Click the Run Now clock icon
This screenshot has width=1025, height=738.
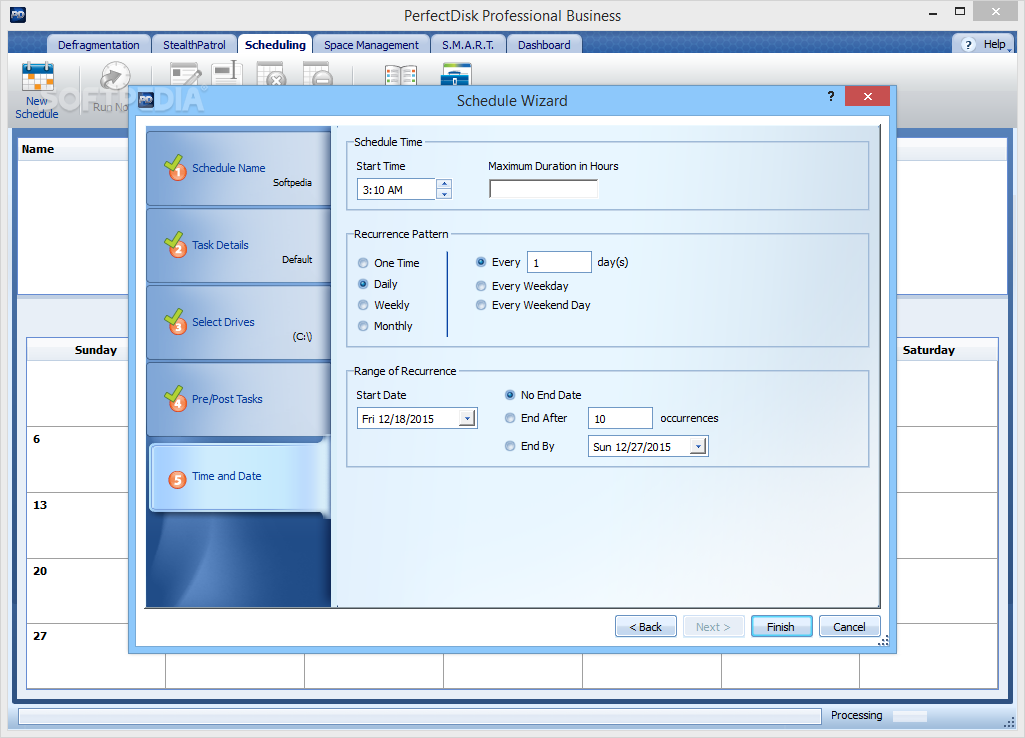pyautogui.click(x=115, y=76)
